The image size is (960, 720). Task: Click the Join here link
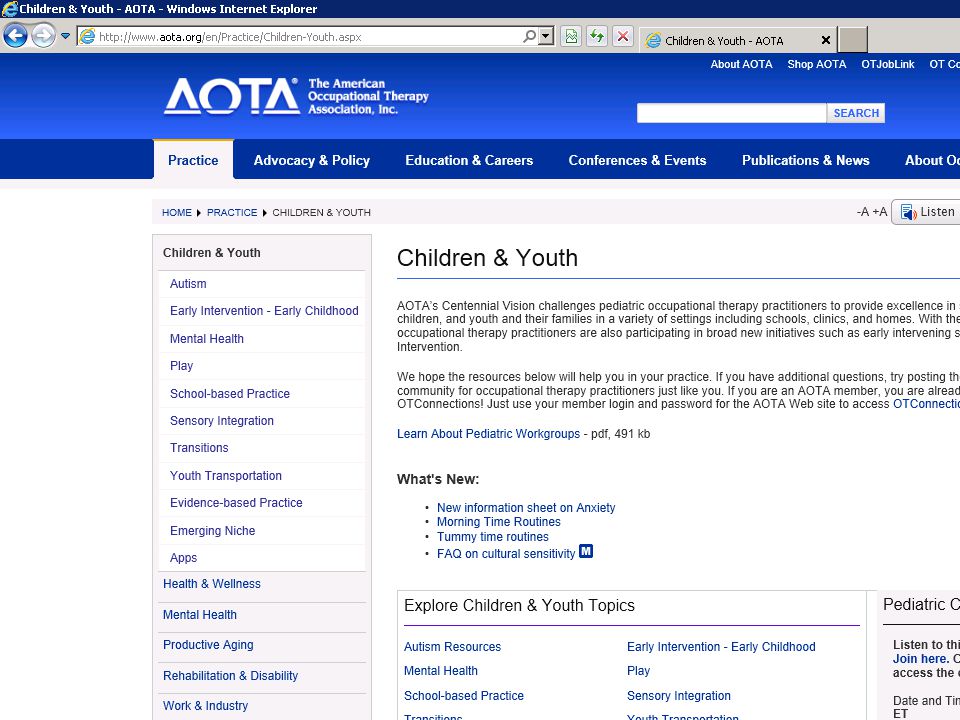tap(920, 659)
